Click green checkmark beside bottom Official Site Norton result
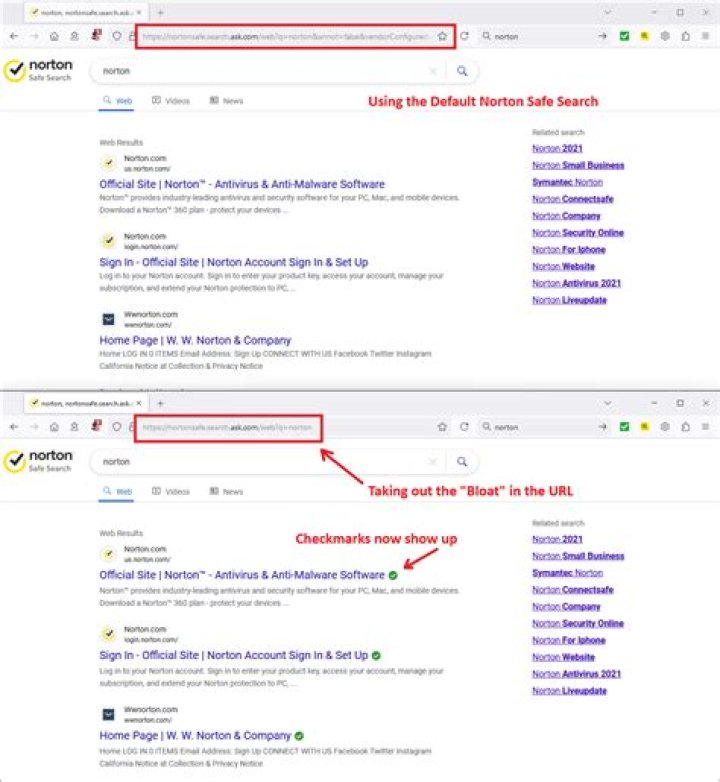720x782 pixels. tap(393, 576)
